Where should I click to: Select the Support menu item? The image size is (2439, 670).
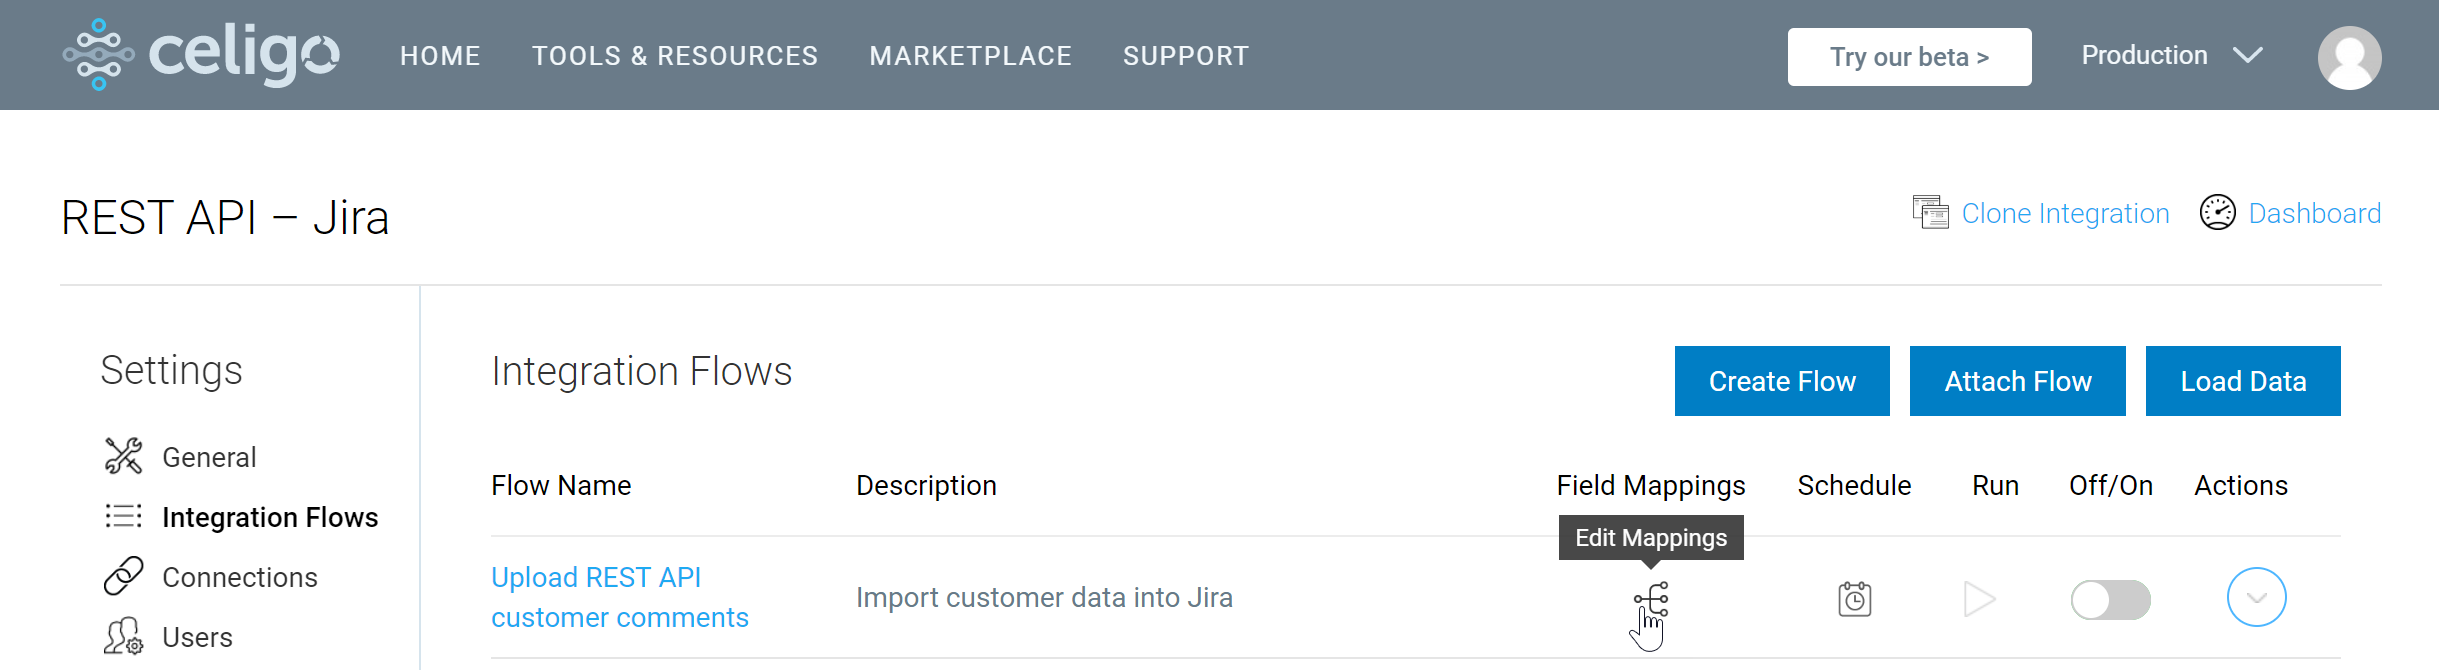[1186, 56]
